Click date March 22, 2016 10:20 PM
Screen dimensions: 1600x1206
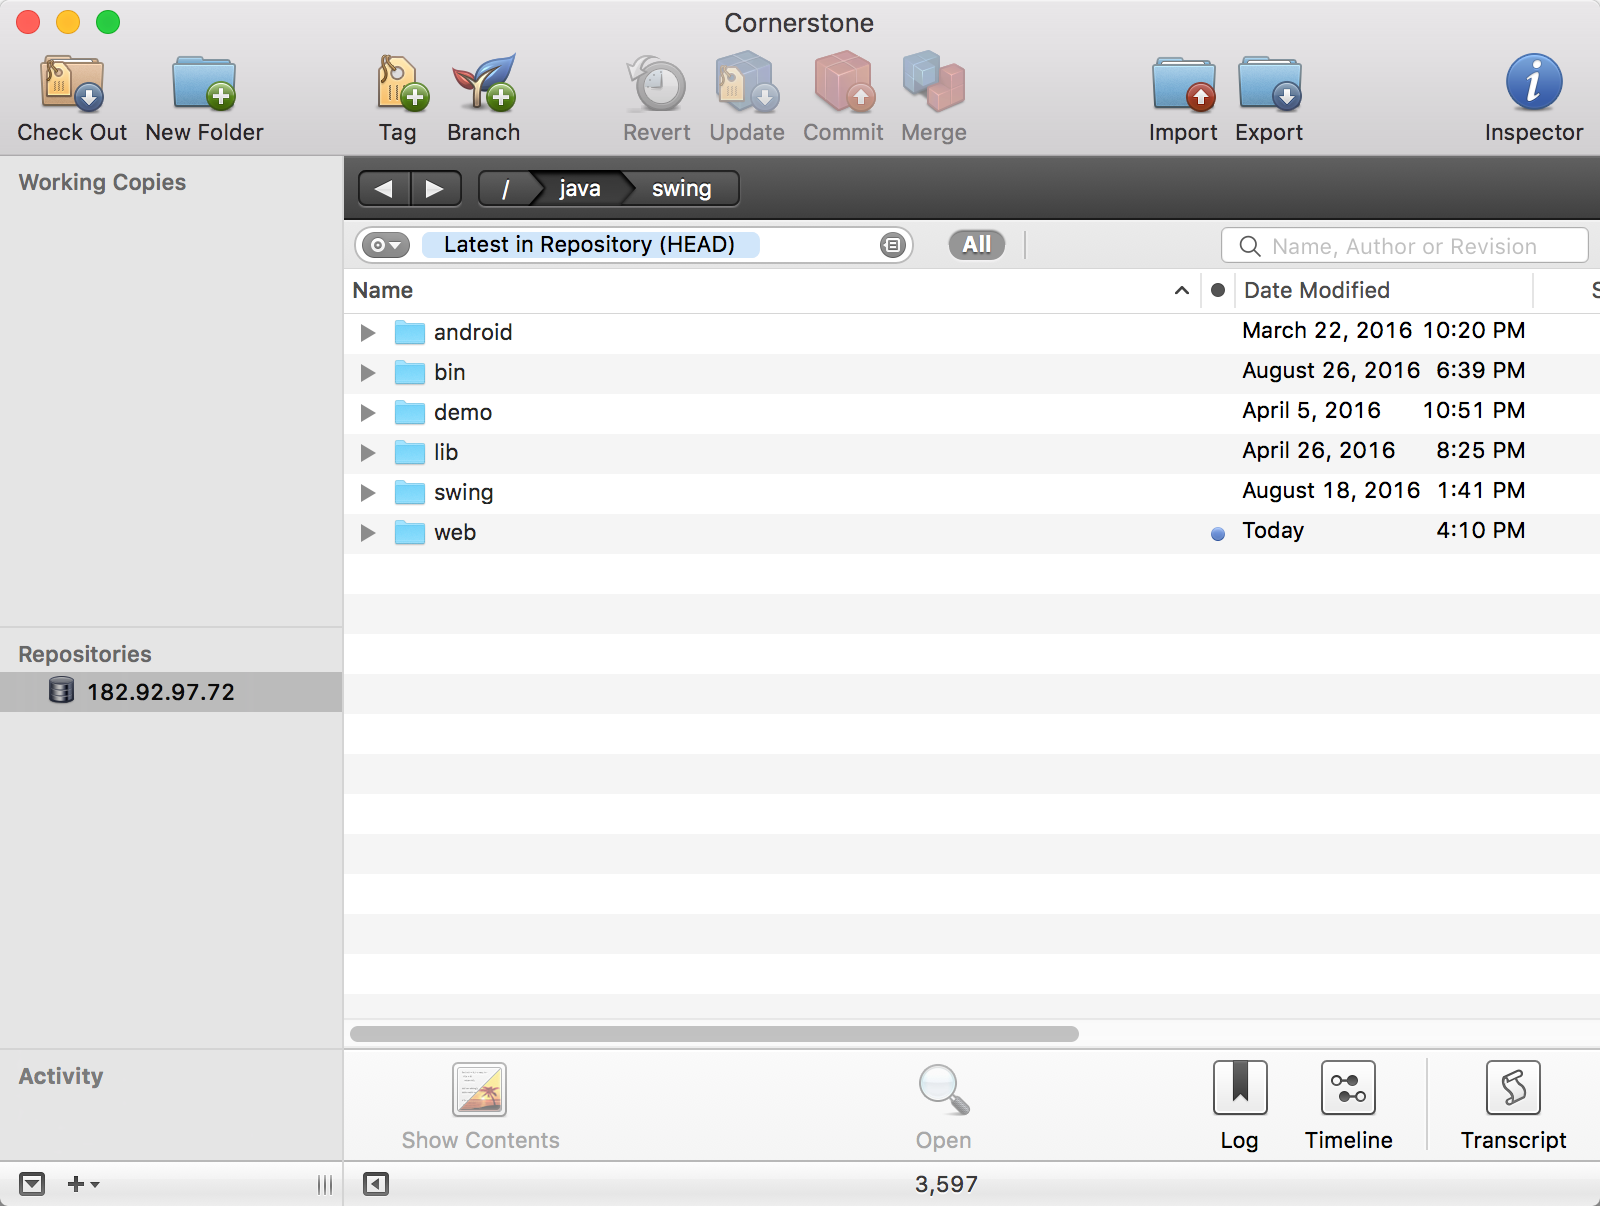coord(1383,330)
